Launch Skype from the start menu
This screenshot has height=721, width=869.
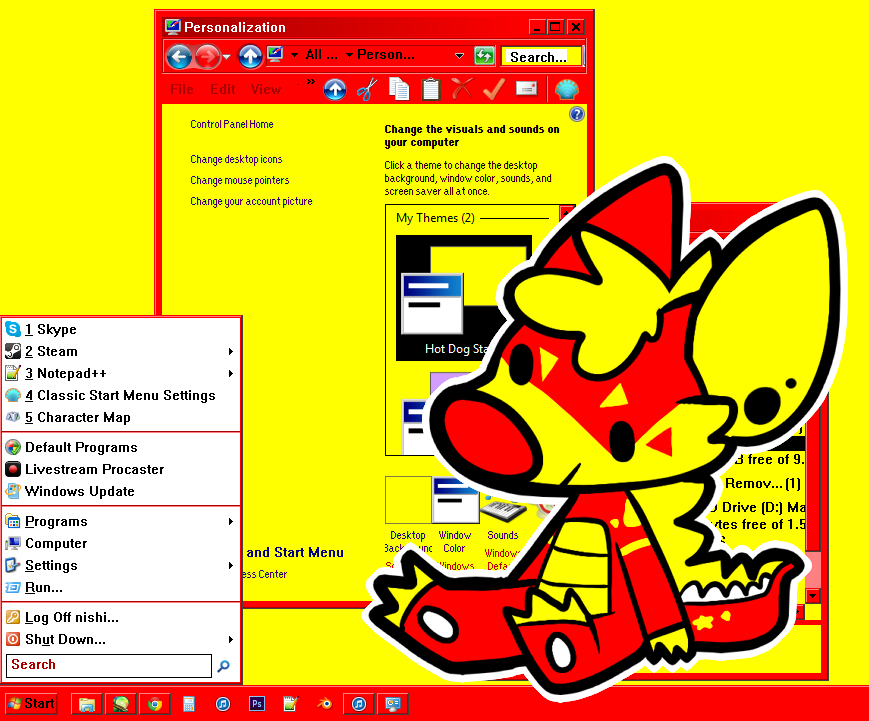[x=122, y=329]
